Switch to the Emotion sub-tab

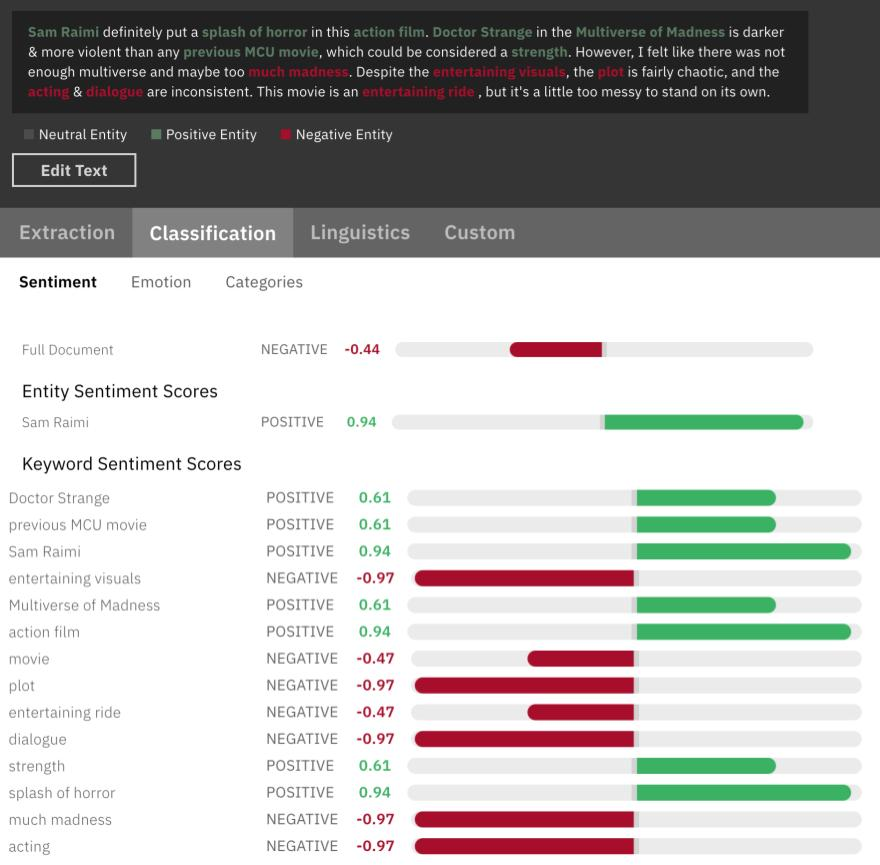[161, 282]
